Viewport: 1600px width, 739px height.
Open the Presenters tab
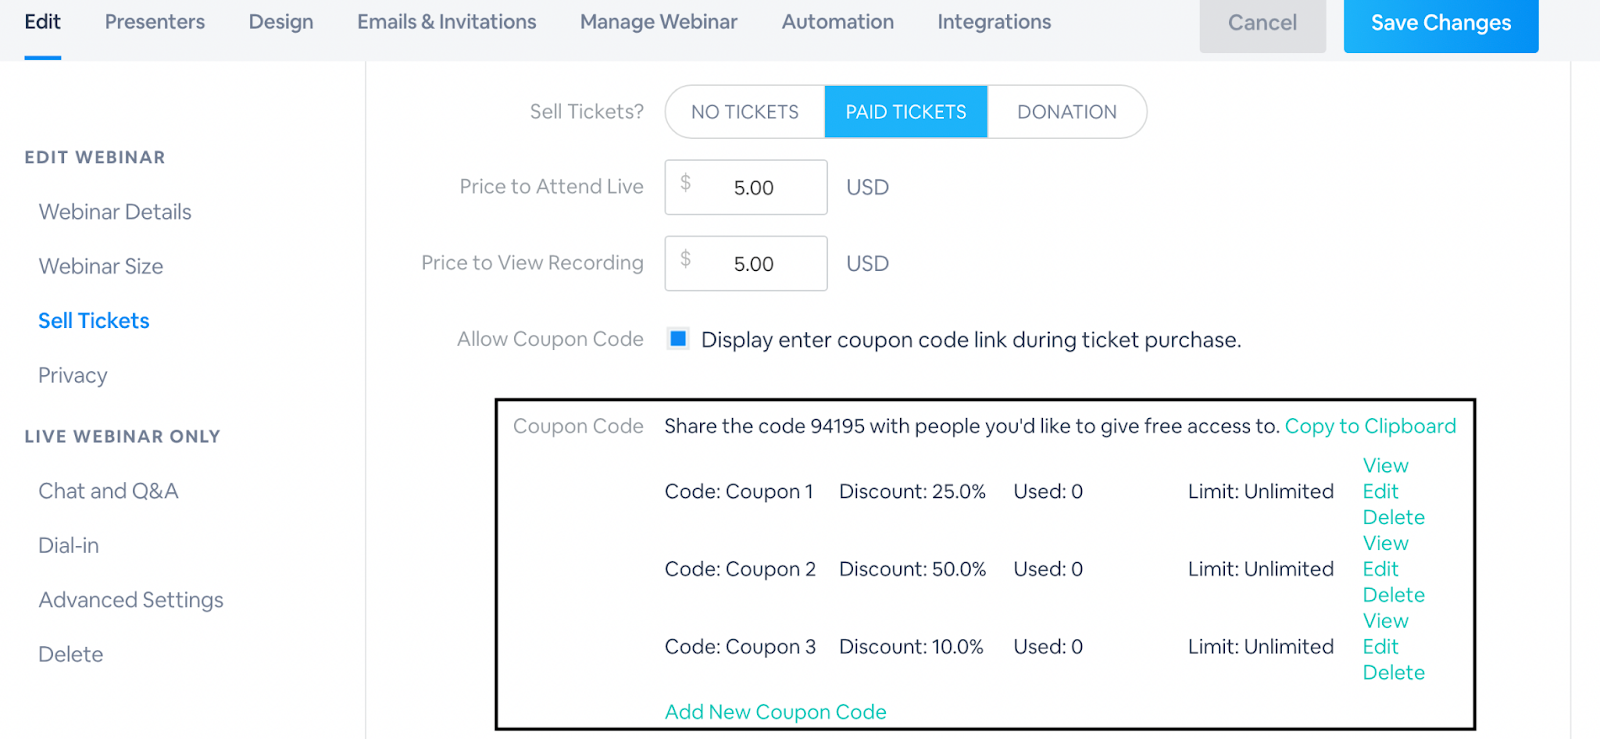(x=155, y=22)
